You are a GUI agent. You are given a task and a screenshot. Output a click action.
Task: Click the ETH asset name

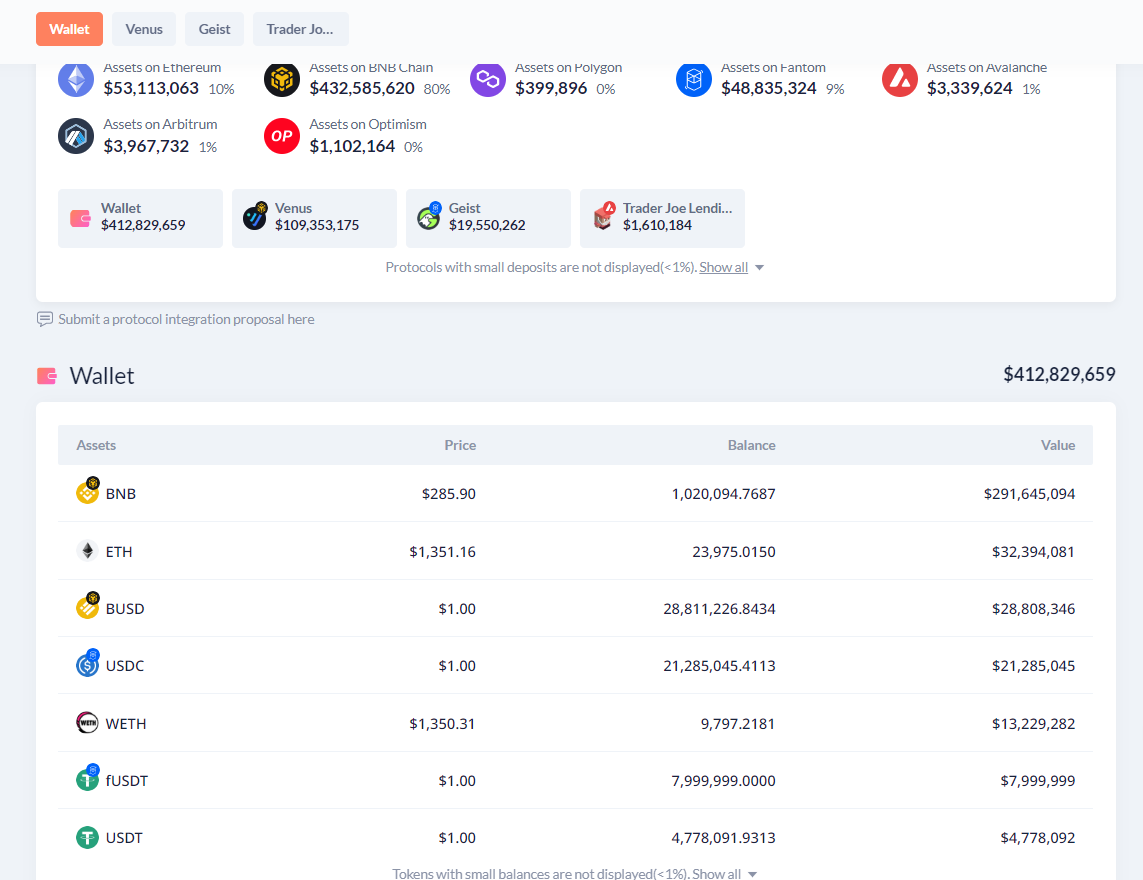119,552
